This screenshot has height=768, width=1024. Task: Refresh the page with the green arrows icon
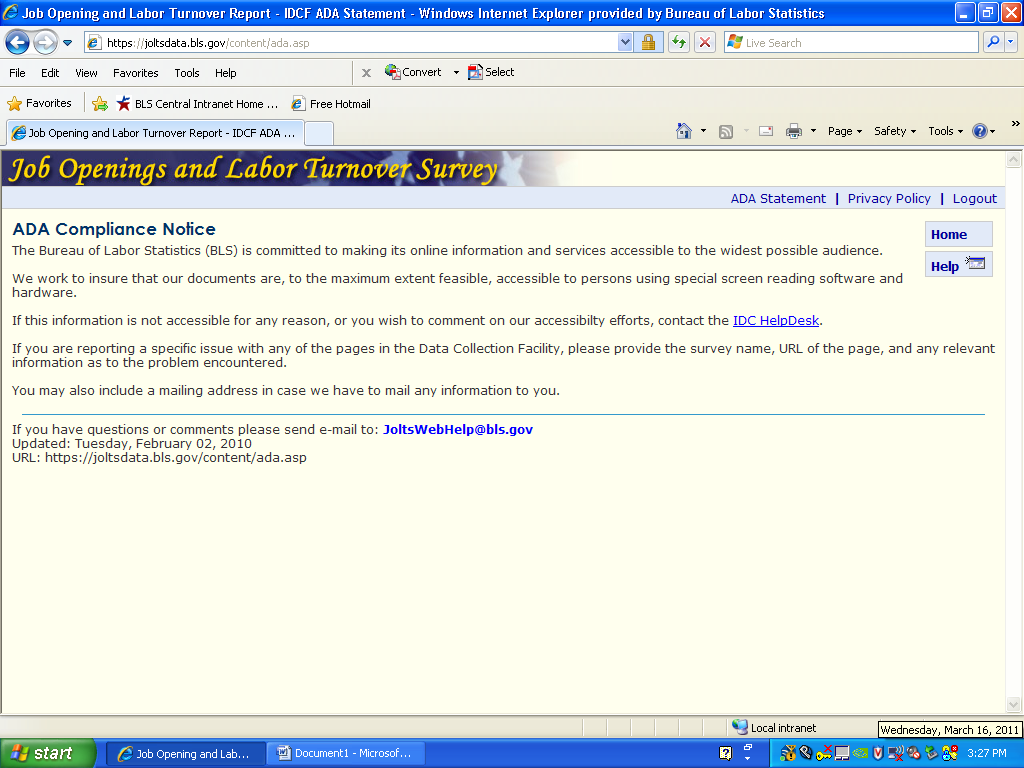(x=679, y=43)
